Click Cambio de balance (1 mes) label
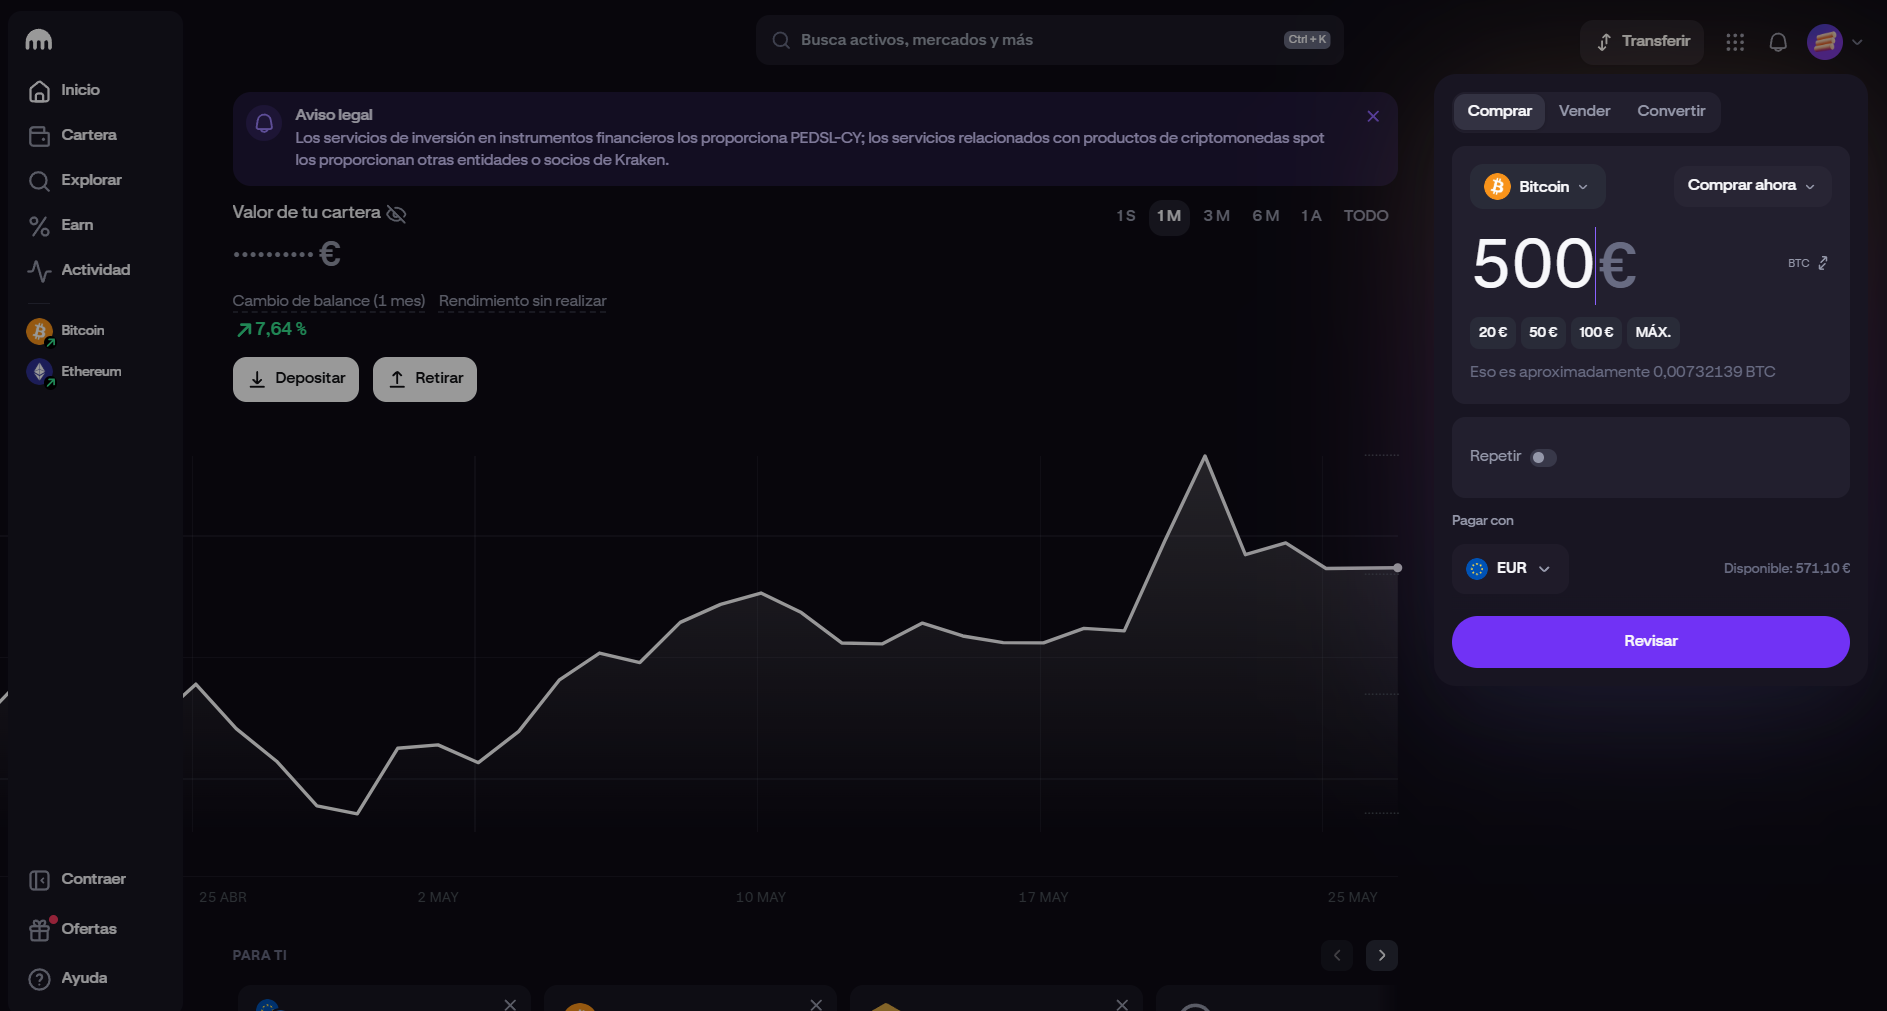 [329, 301]
